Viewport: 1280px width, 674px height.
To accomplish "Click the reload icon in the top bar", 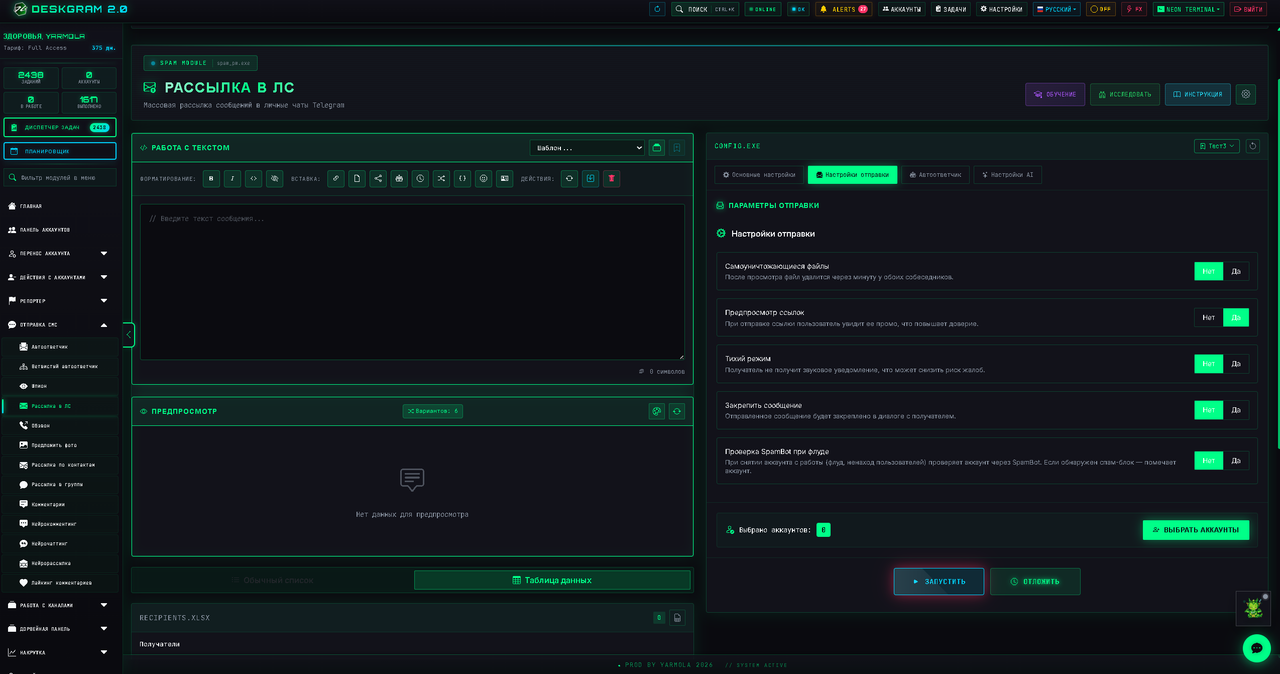I will pos(657,9).
